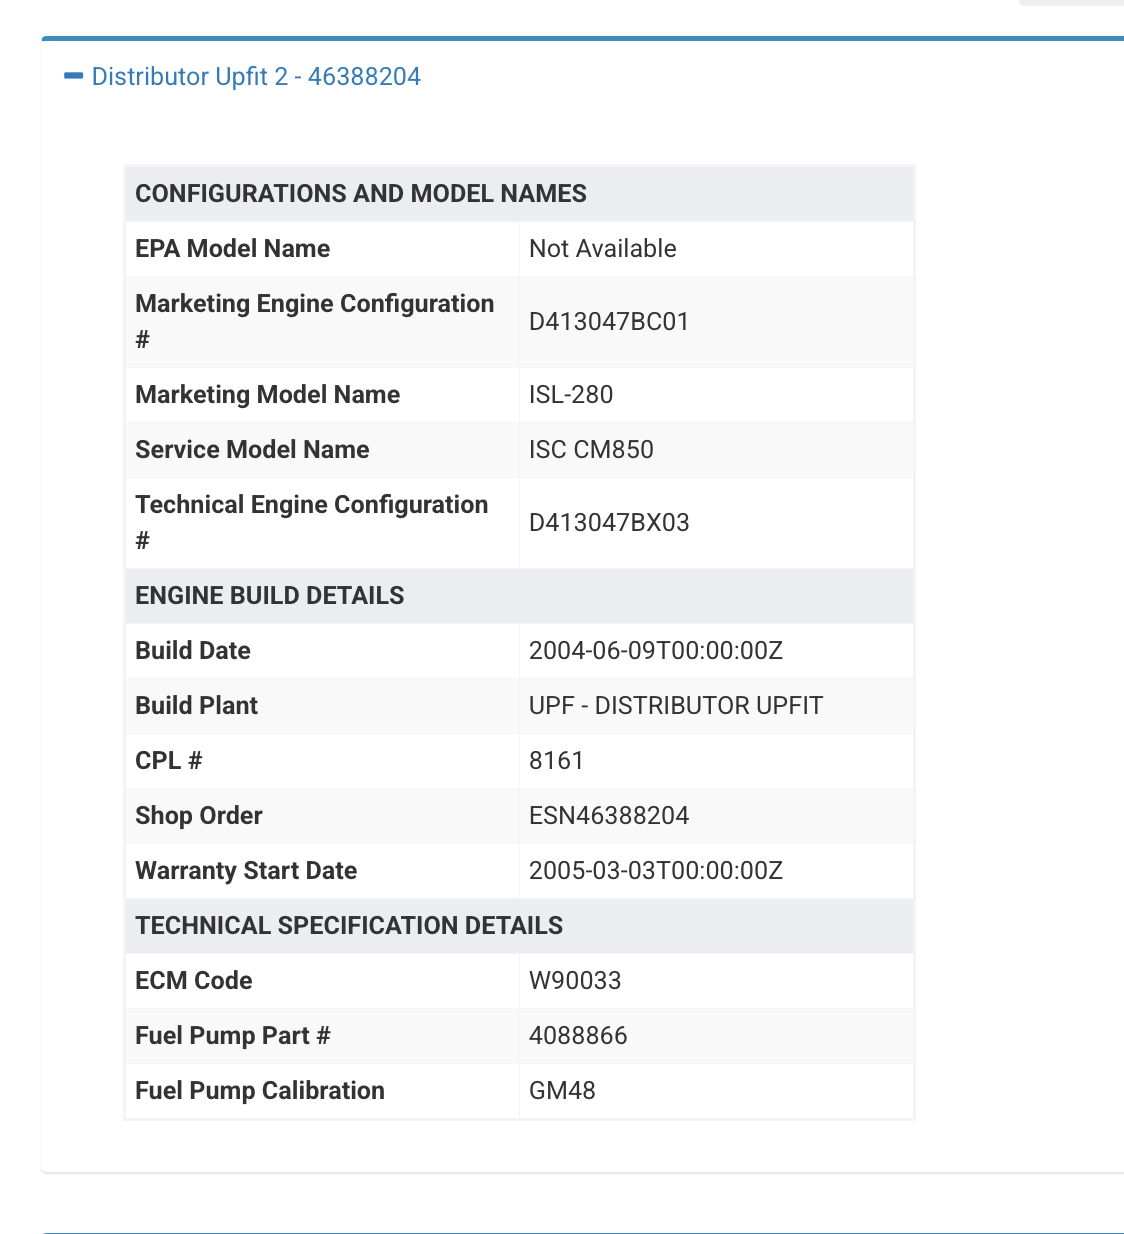1124x1234 pixels.
Task: Click the Build Plant label
Action: pos(197,706)
